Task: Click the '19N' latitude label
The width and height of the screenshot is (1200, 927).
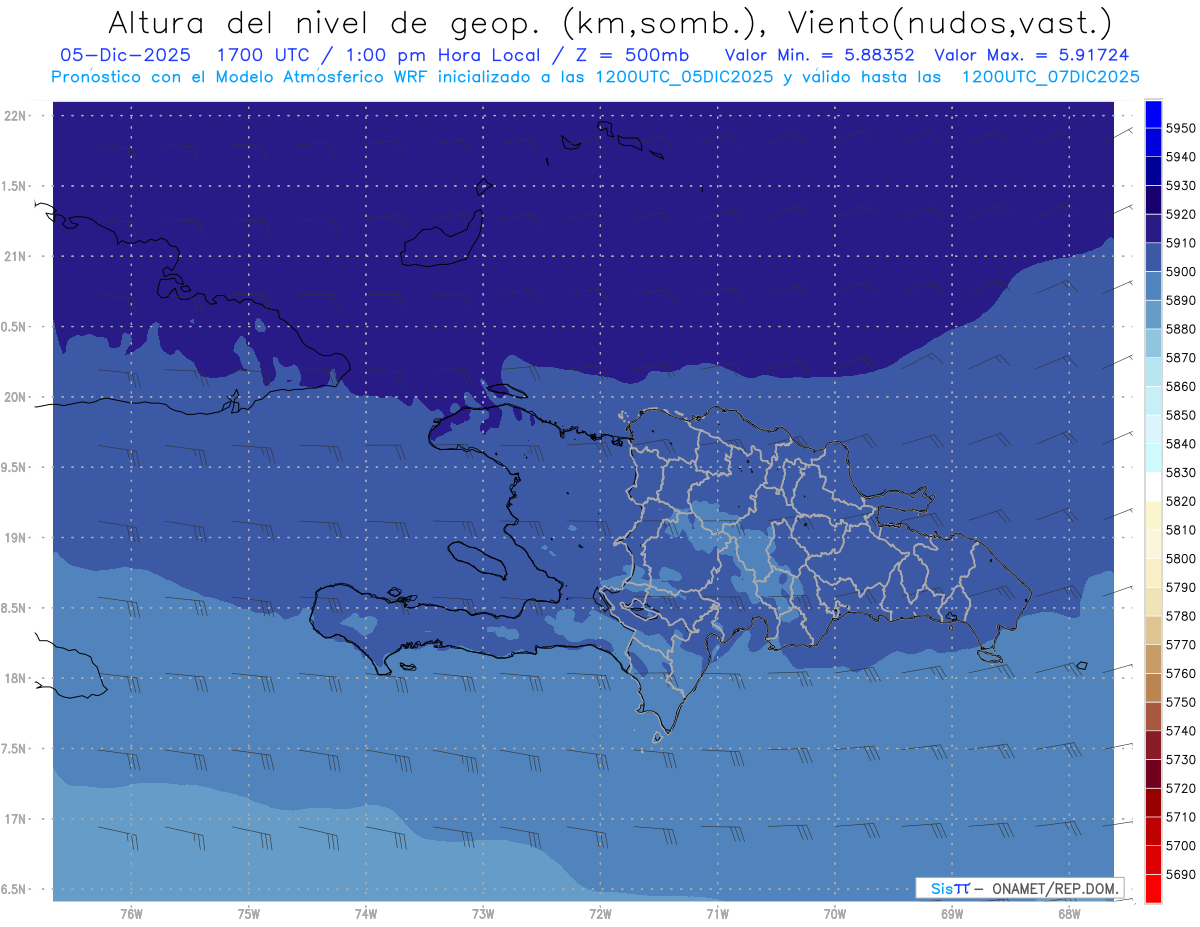Action: 15,538
